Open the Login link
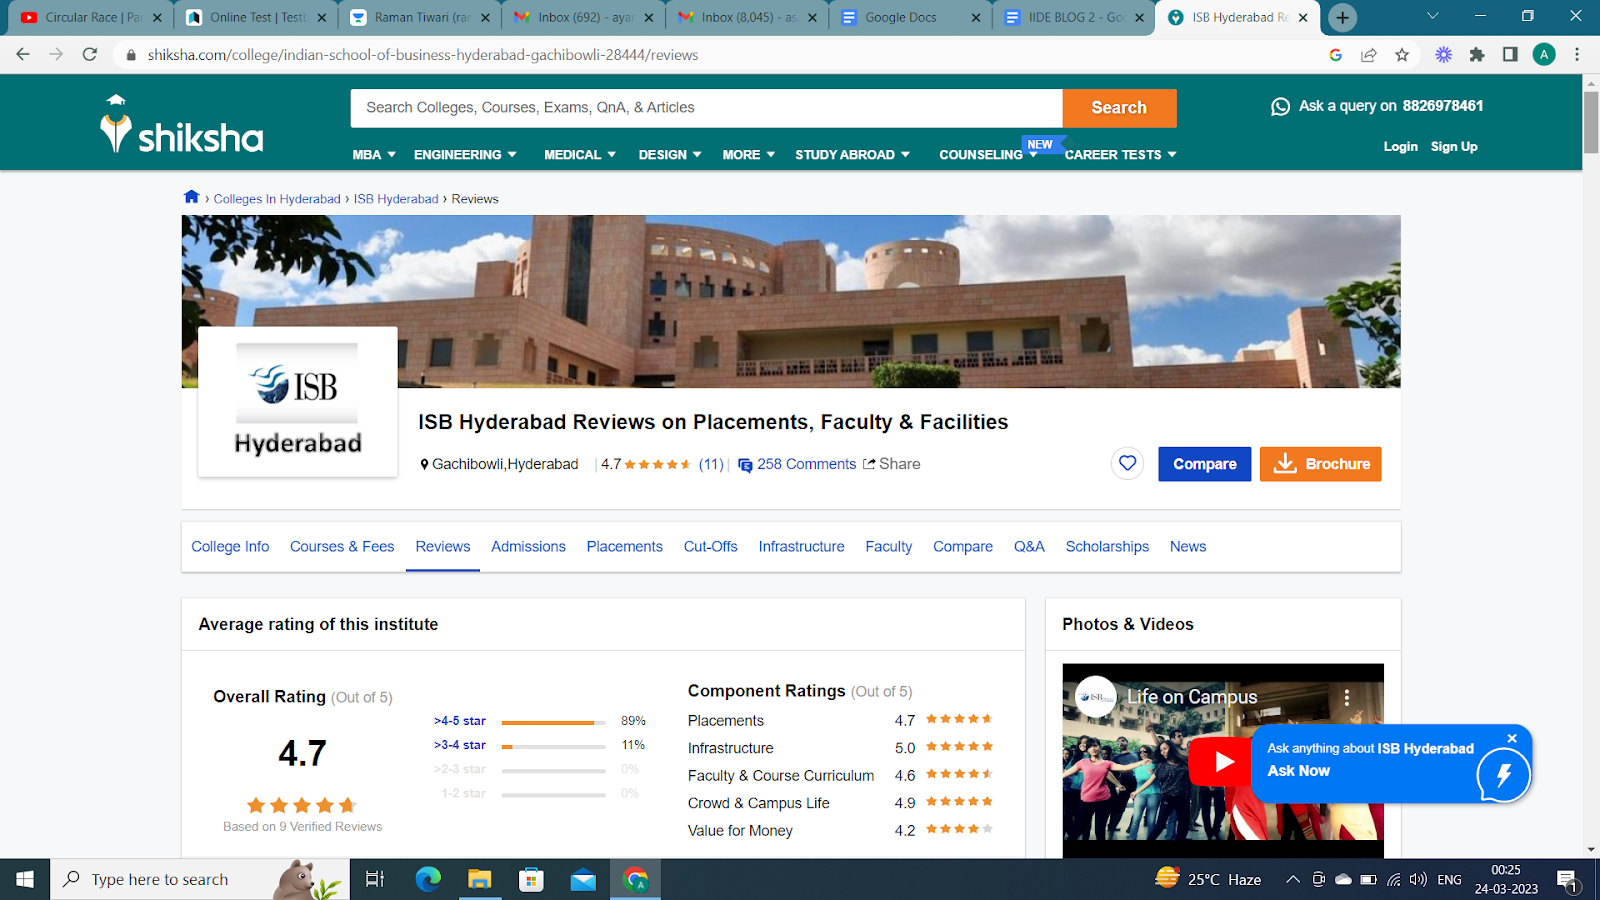Screen dimensions: 1600x900 pos(1400,146)
